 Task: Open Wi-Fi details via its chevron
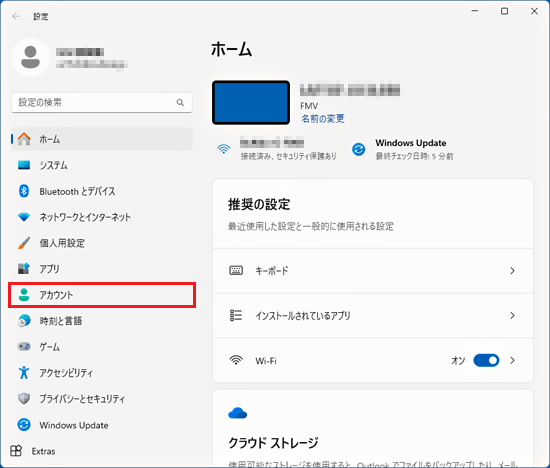pyautogui.click(x=512, y=360)
